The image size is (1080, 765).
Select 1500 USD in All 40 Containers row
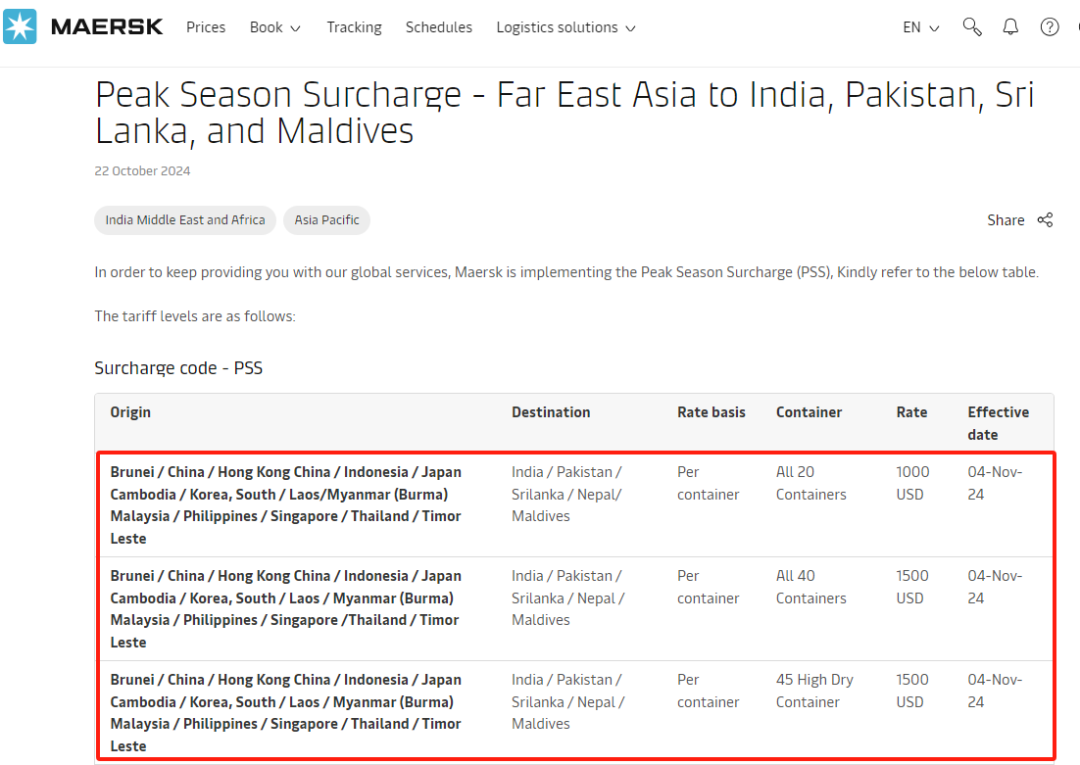pos(913,587)
